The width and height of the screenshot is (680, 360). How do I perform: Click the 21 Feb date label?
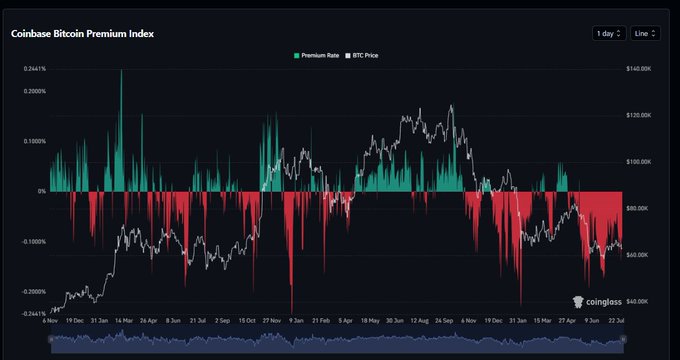321,321
